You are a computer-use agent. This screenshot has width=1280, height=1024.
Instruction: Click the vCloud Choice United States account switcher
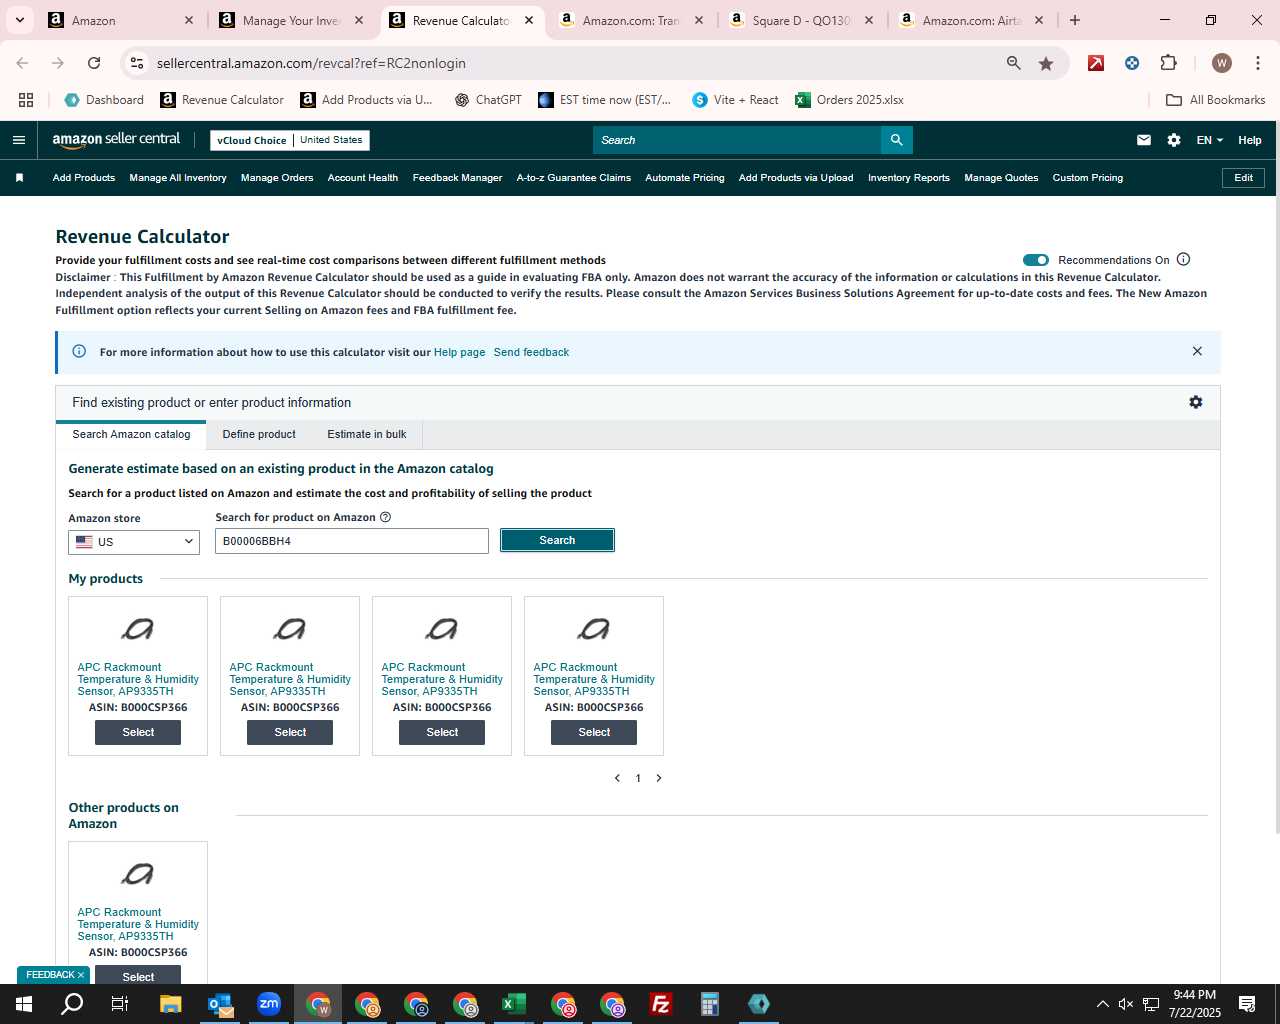[x=290, y=140]
